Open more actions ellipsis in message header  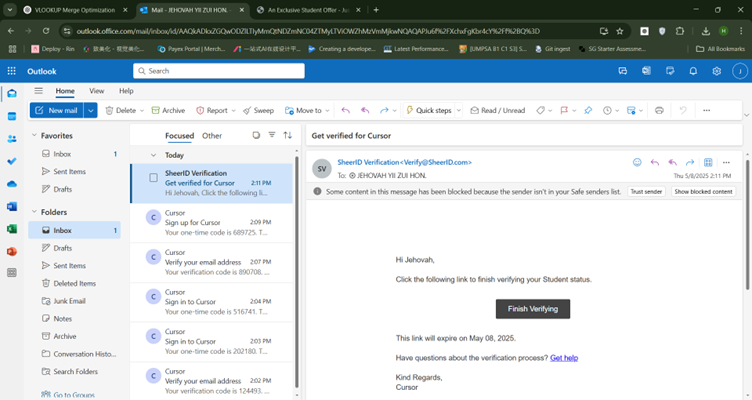tap(726, 162)
